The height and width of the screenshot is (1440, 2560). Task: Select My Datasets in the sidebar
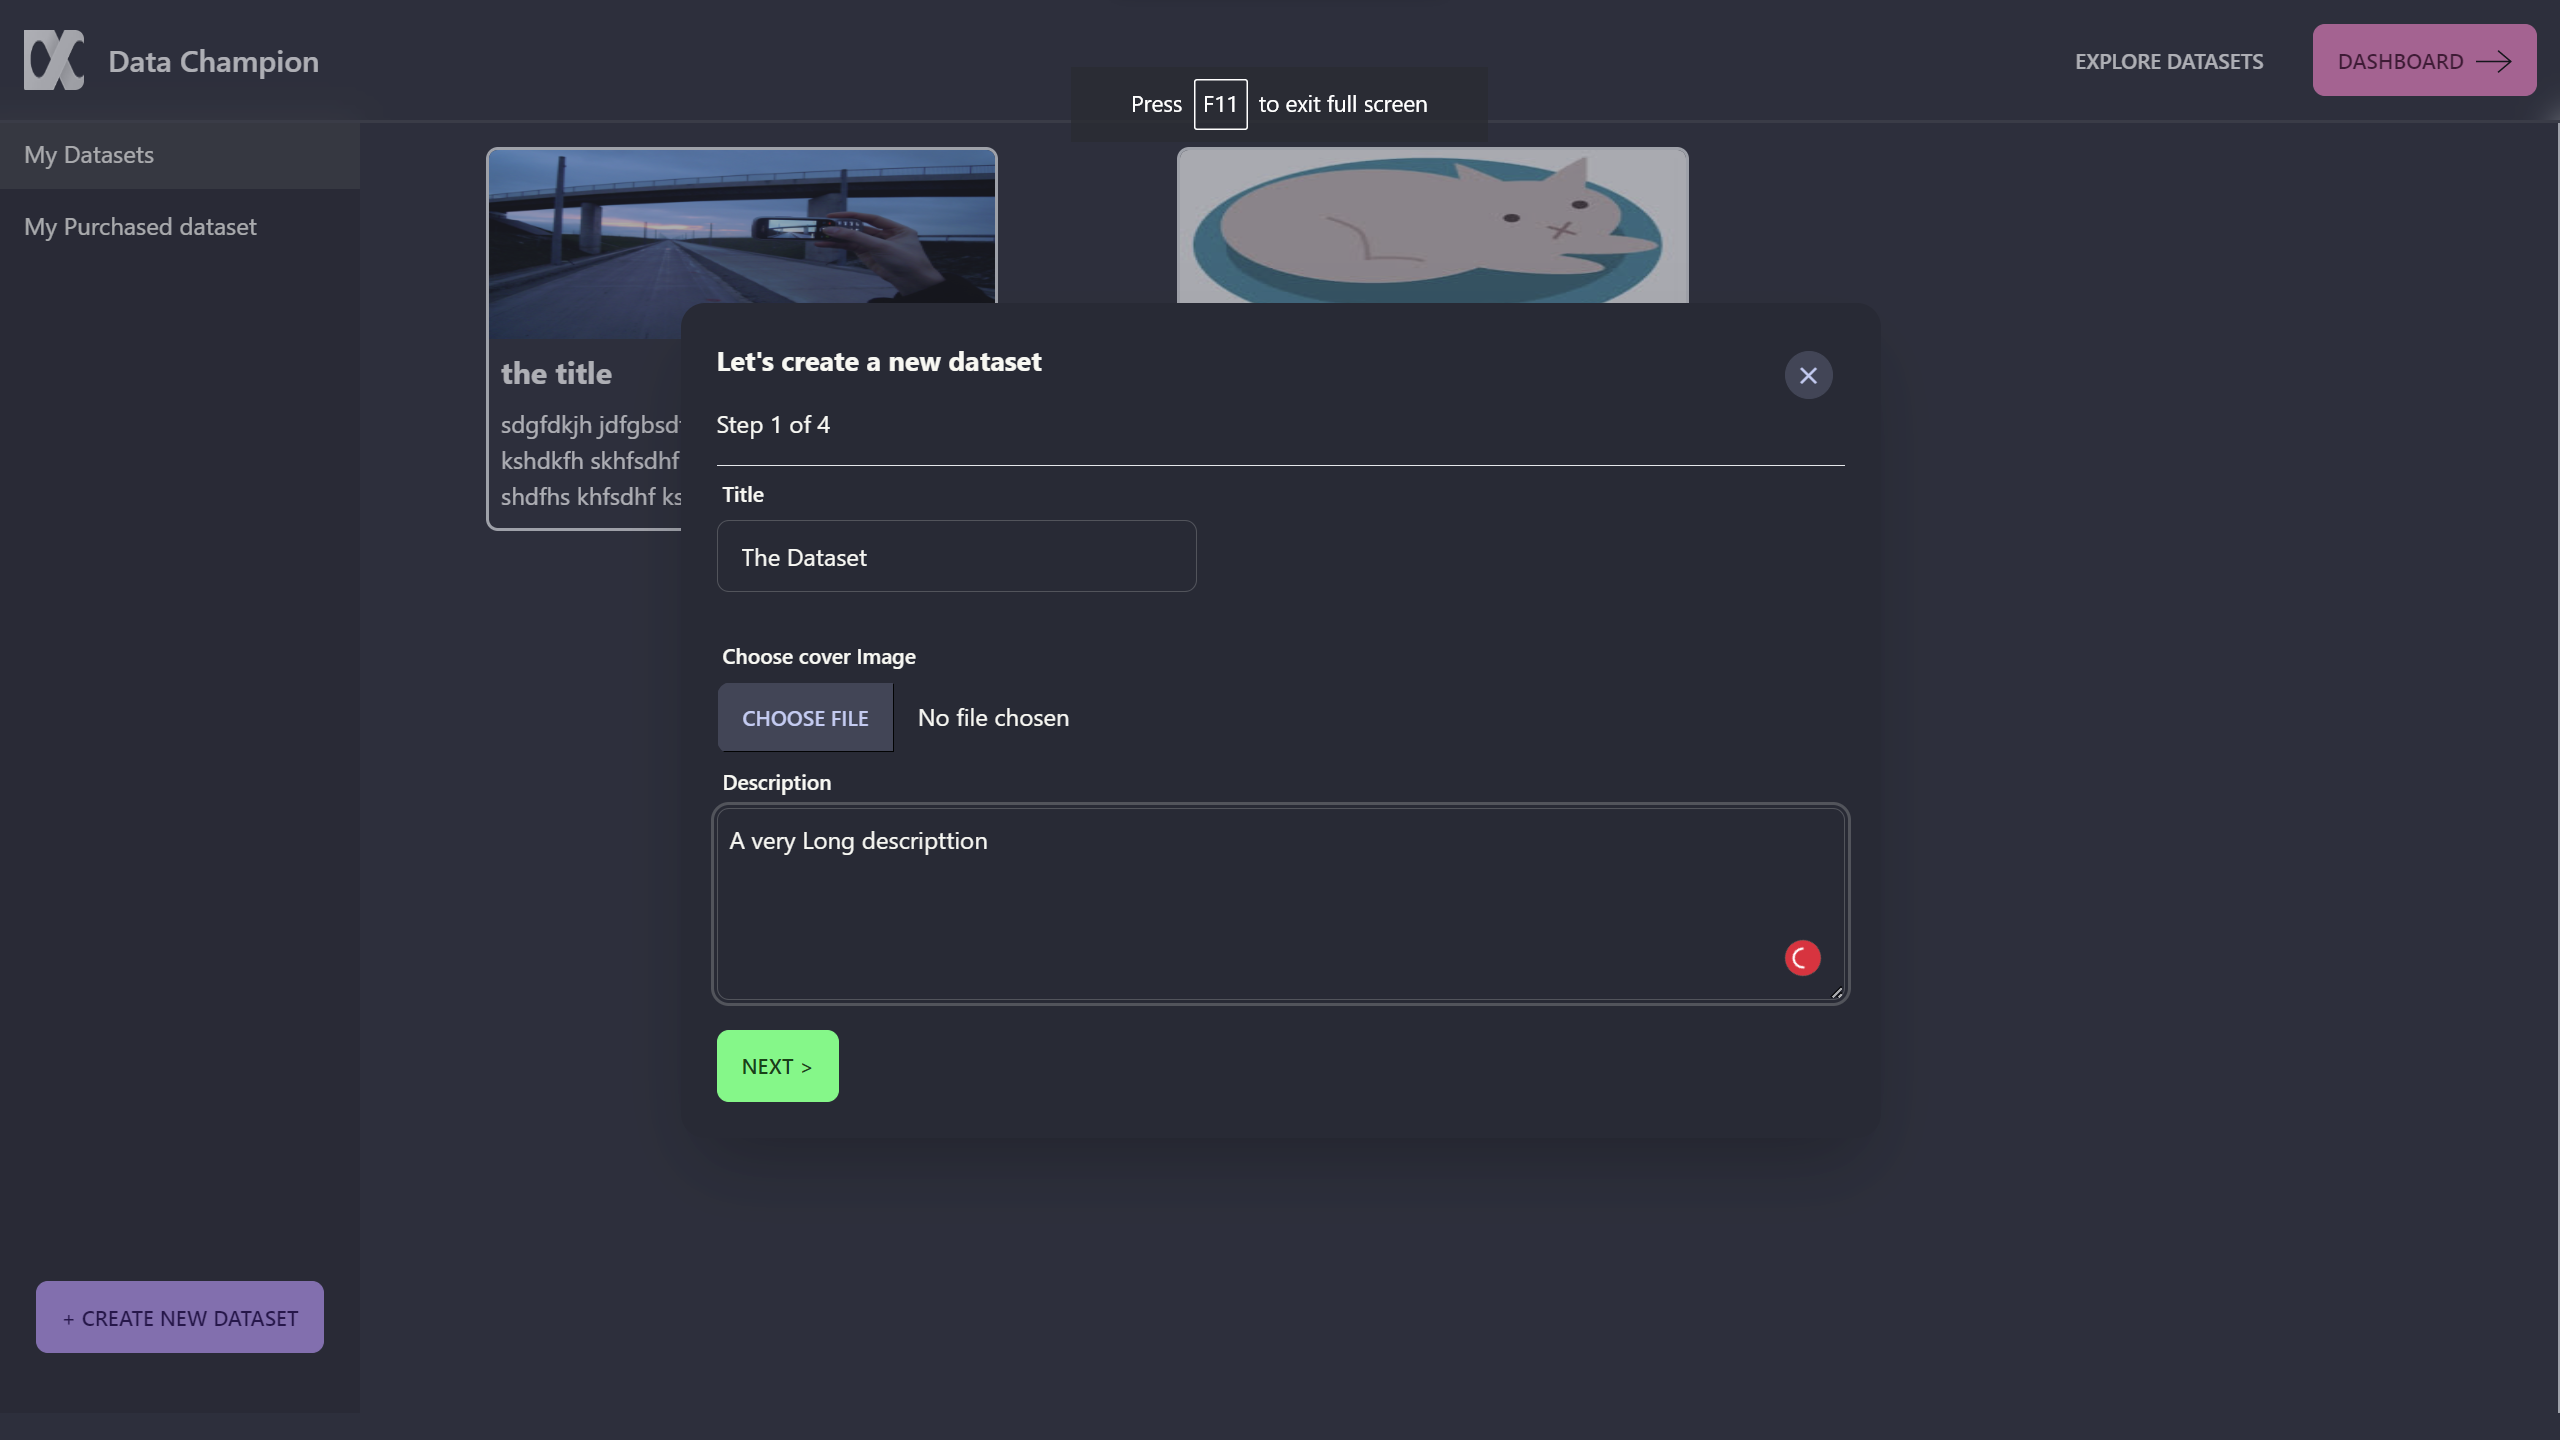[x=90, y=155]
